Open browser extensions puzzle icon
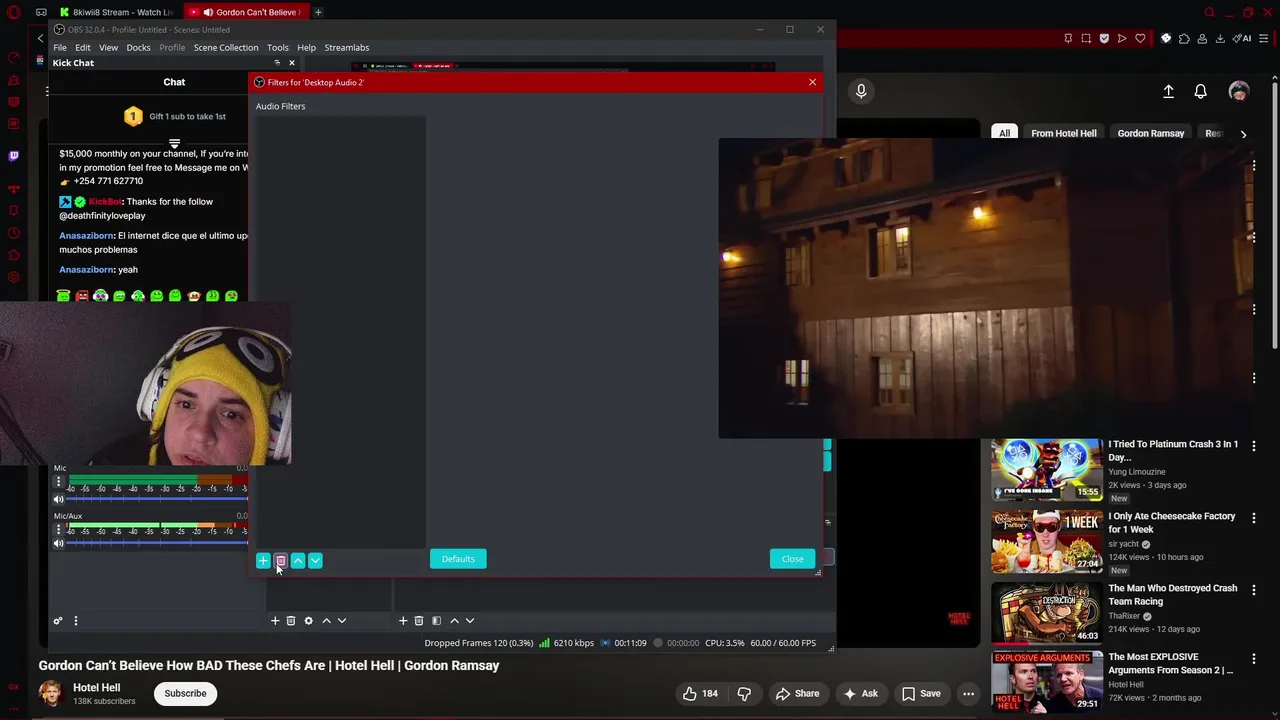The width and height of the screenshot is (1280, 720). 1184,39
